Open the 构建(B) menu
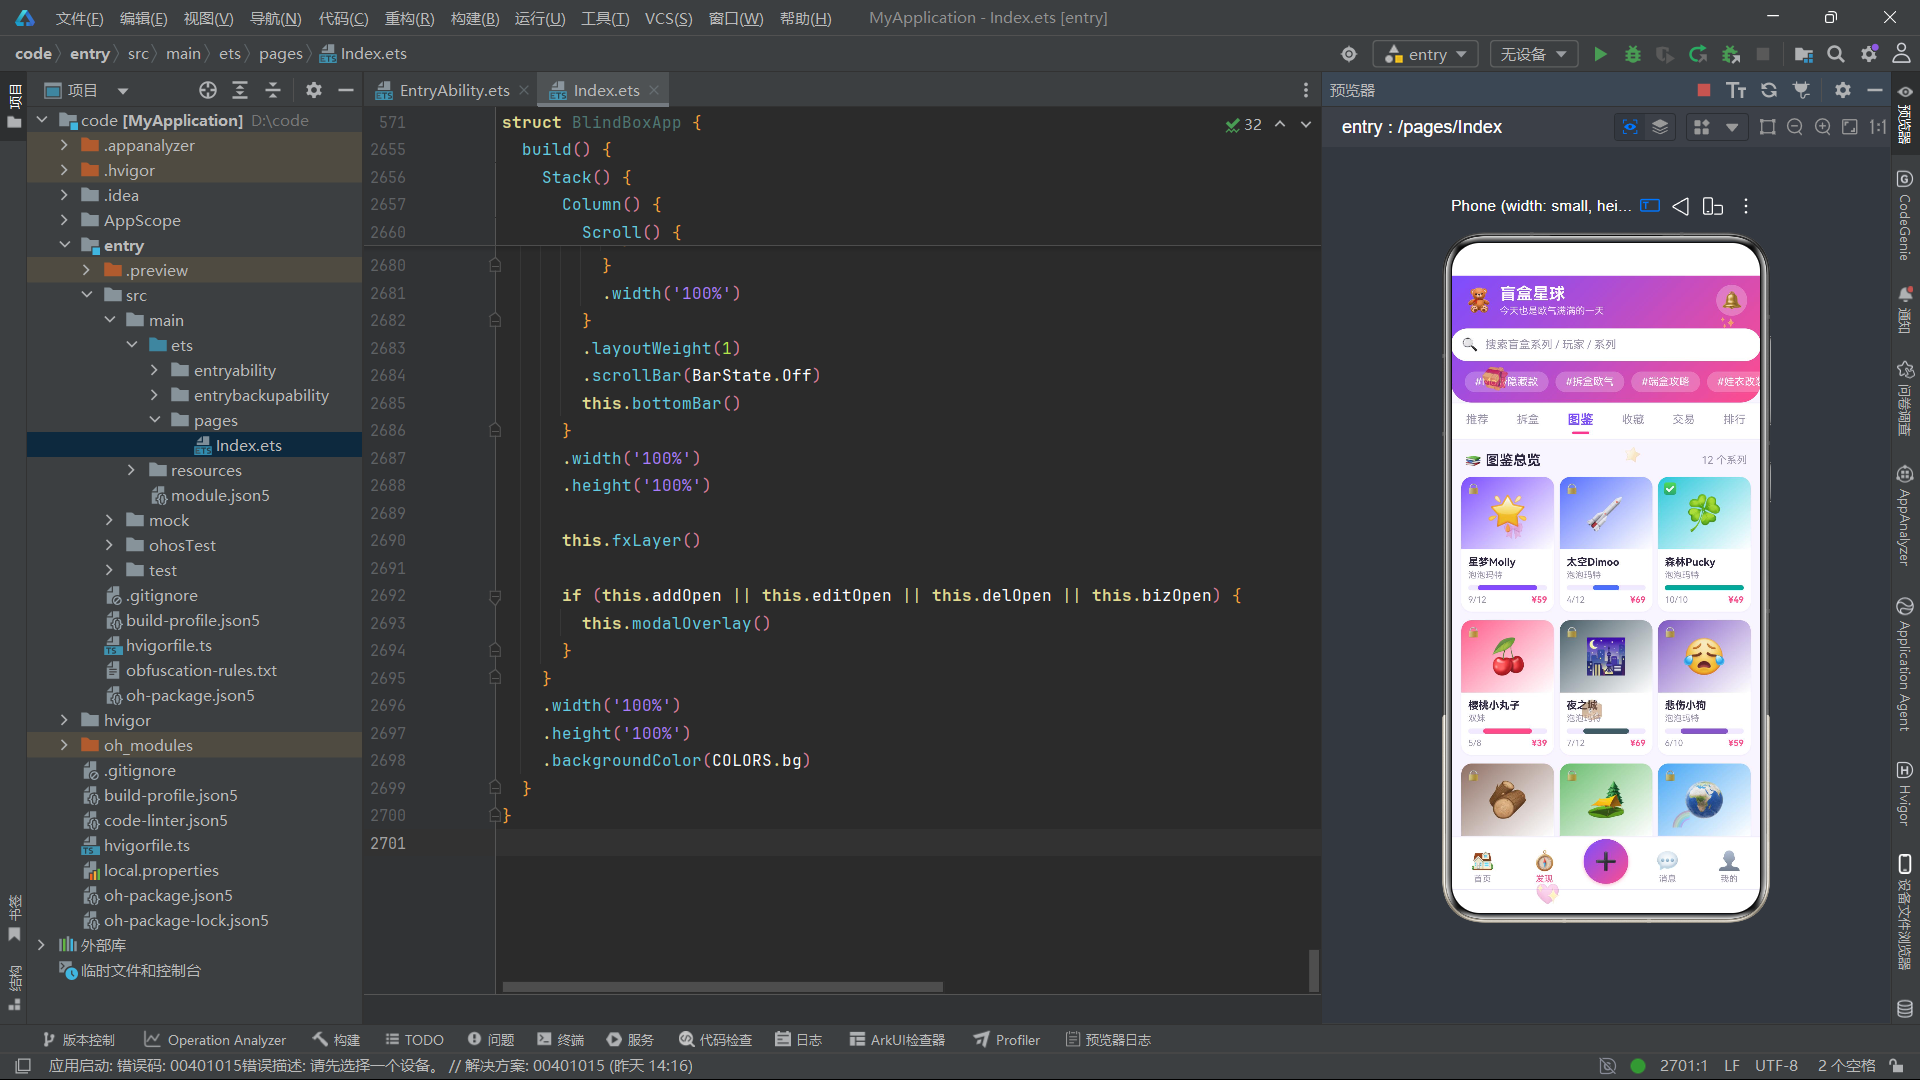 pos(475,18)
